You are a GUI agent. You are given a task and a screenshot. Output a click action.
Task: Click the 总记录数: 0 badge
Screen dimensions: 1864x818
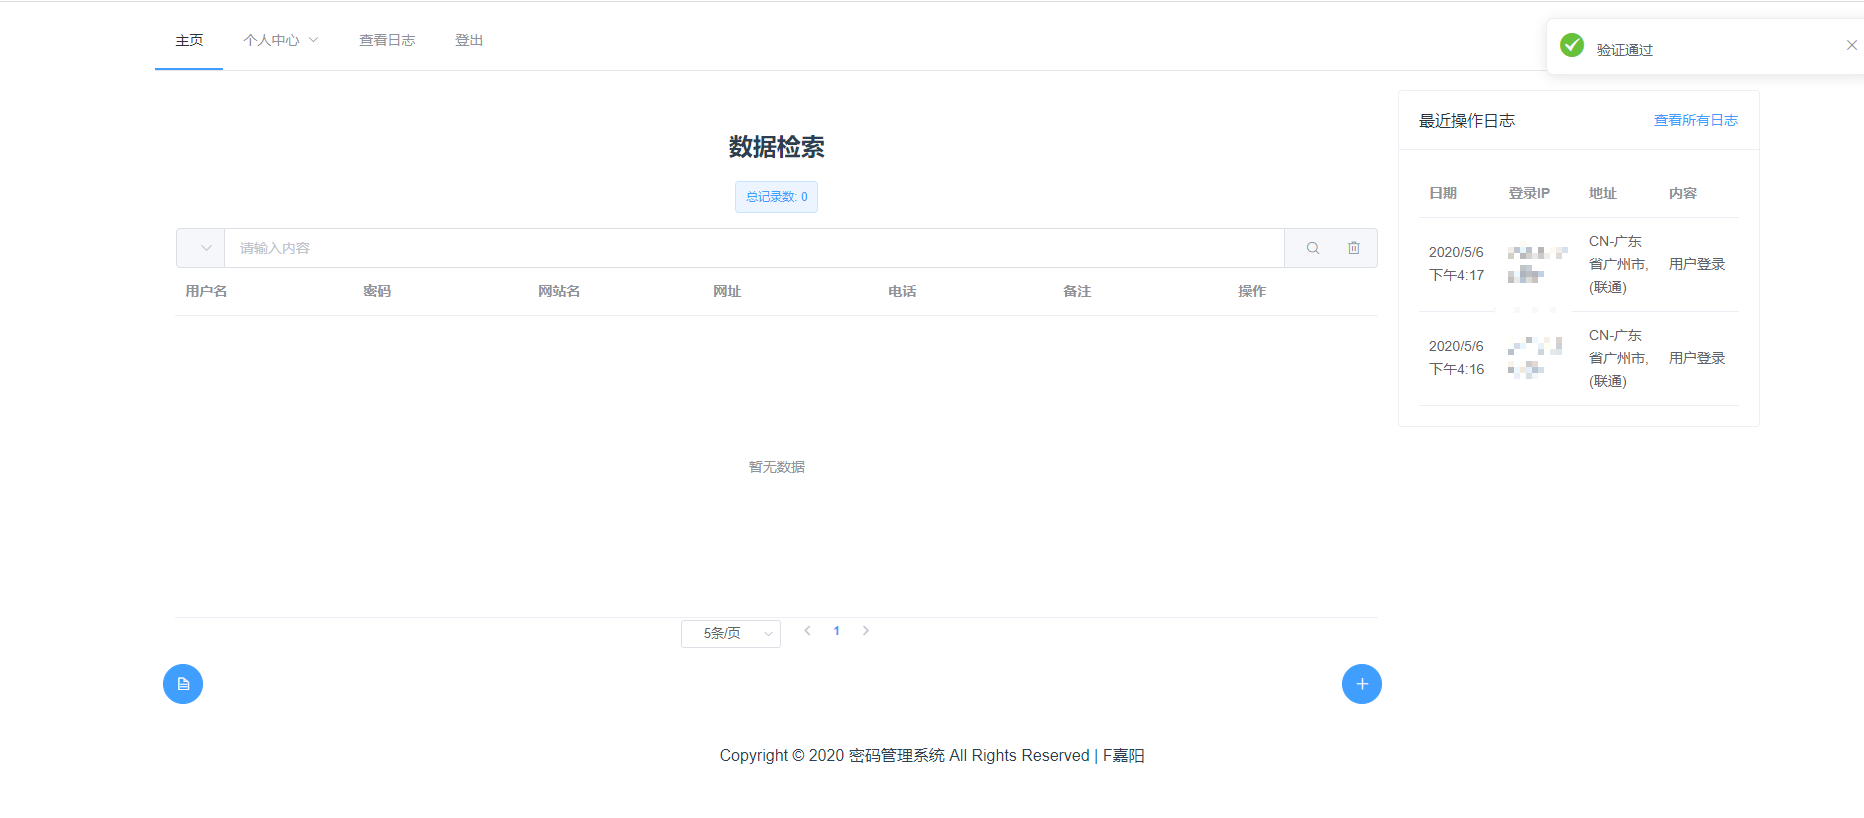pyautogui.click(x=776, y=197)
